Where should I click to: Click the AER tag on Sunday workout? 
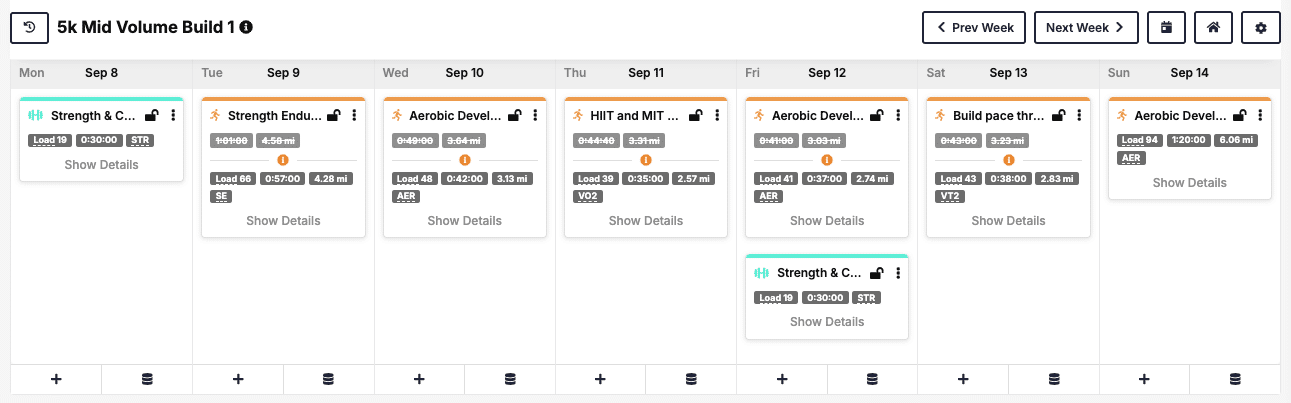[1131, 158]
